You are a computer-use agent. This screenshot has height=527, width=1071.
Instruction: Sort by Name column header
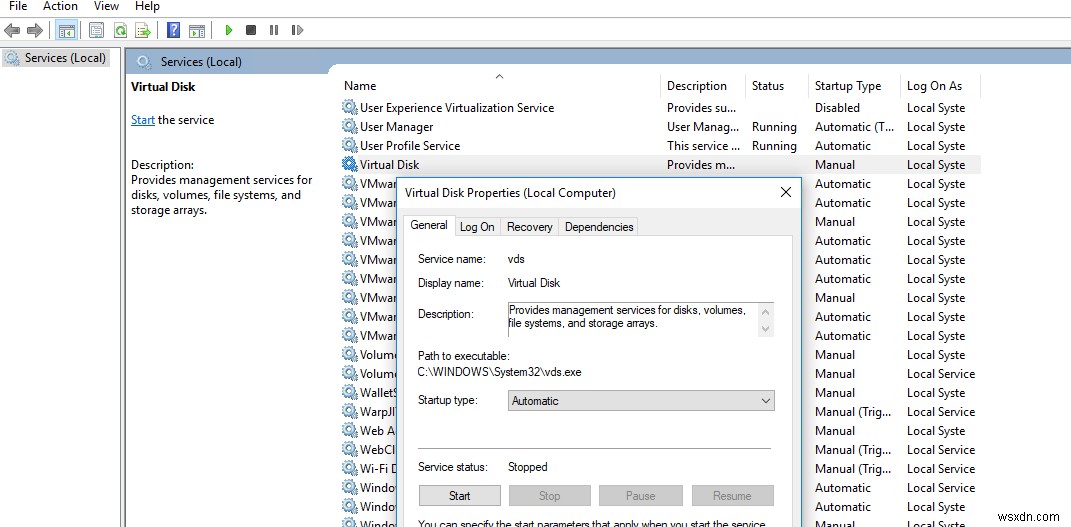(x=360, y=85)
